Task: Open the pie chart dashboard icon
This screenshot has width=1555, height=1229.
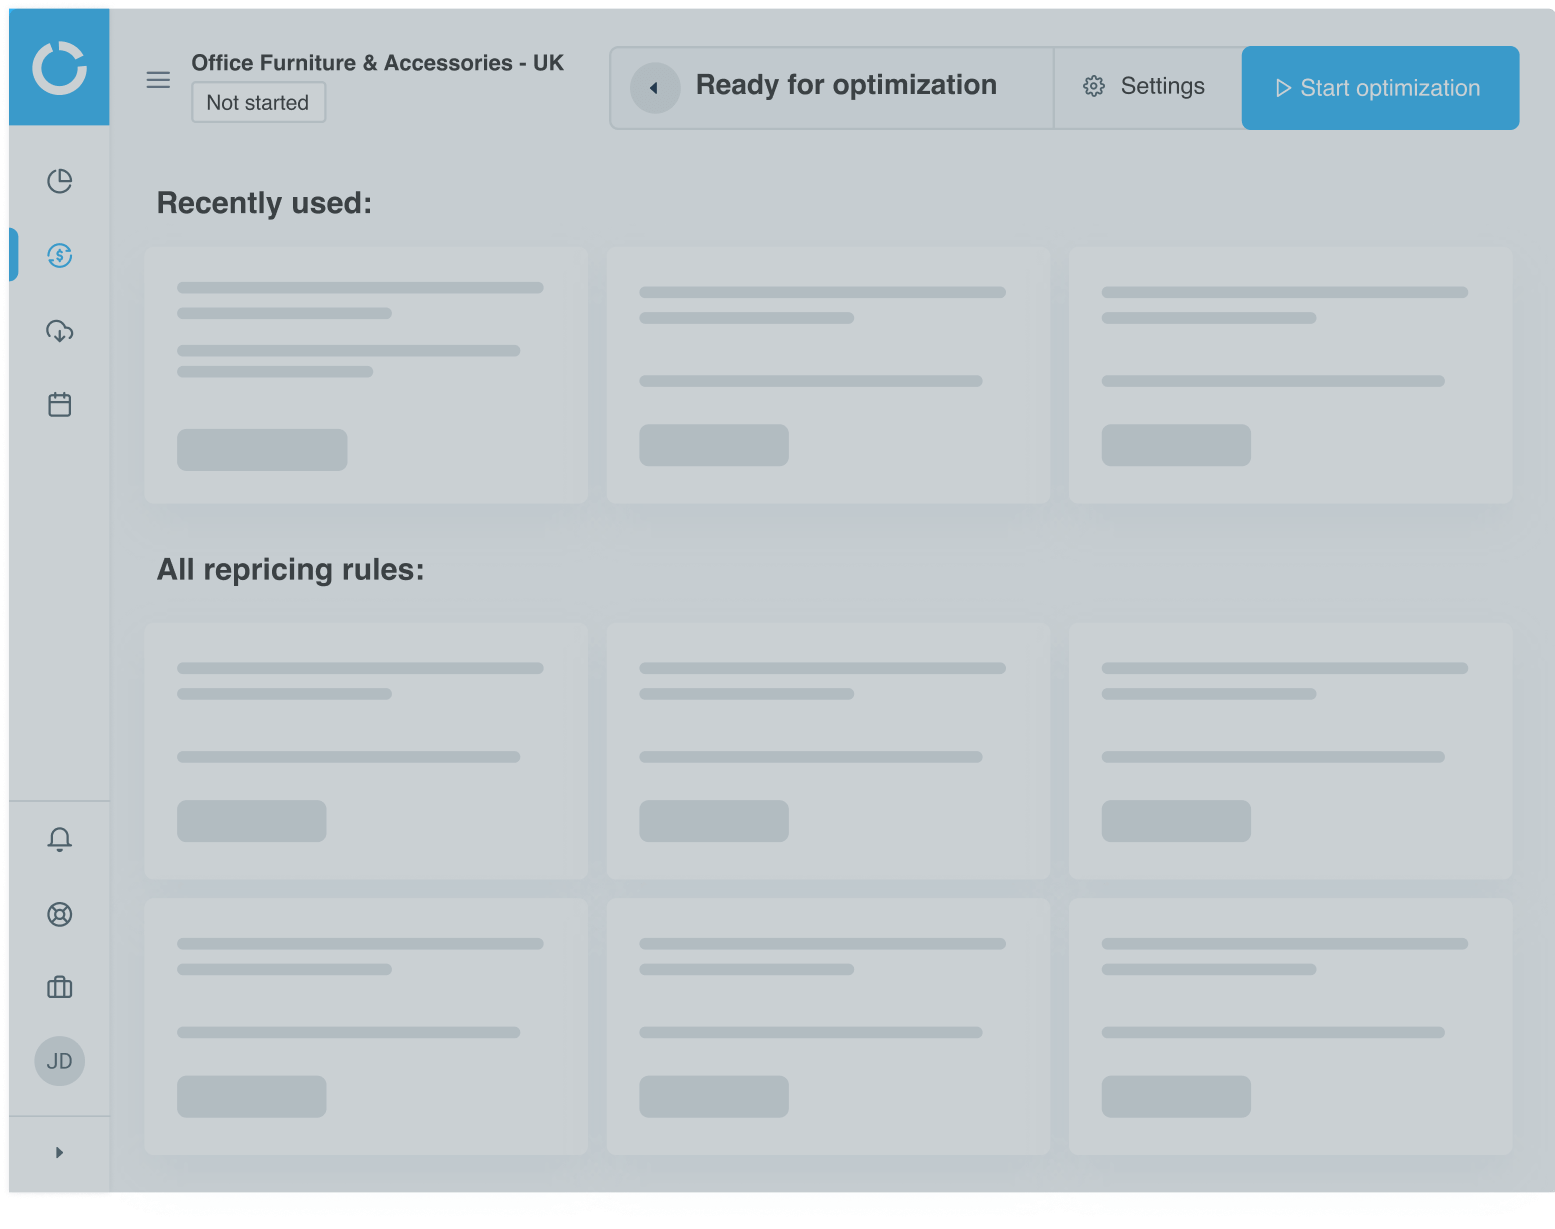Action: pos(60,181)
